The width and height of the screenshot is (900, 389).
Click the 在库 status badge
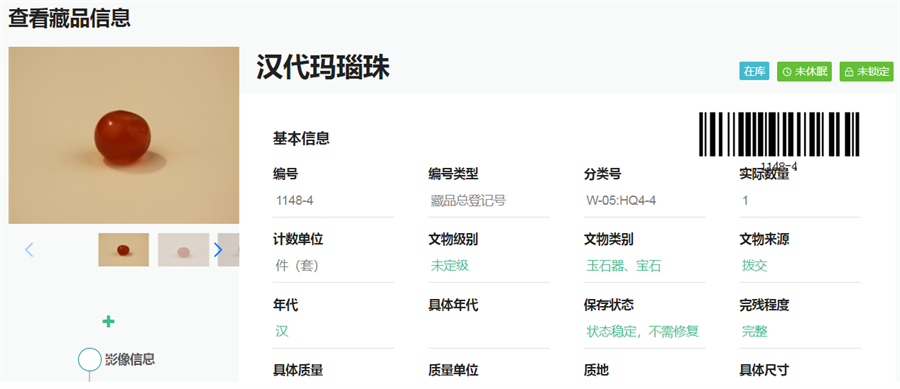[x=754, y=72]
